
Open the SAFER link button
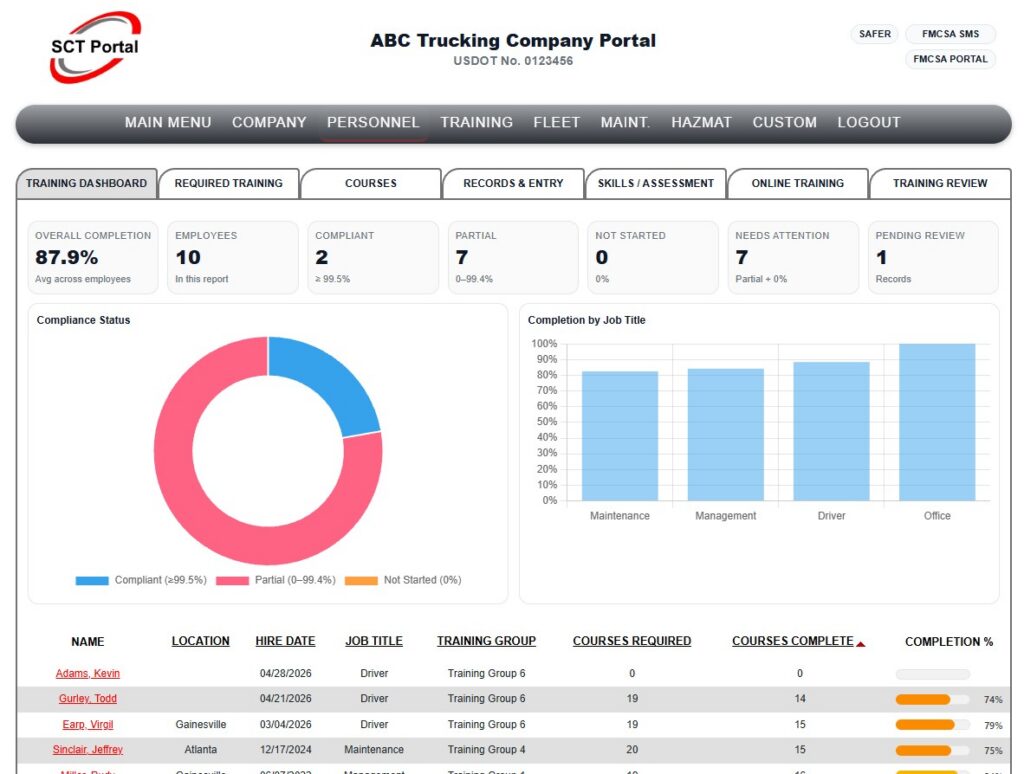[x=874, y=34]
